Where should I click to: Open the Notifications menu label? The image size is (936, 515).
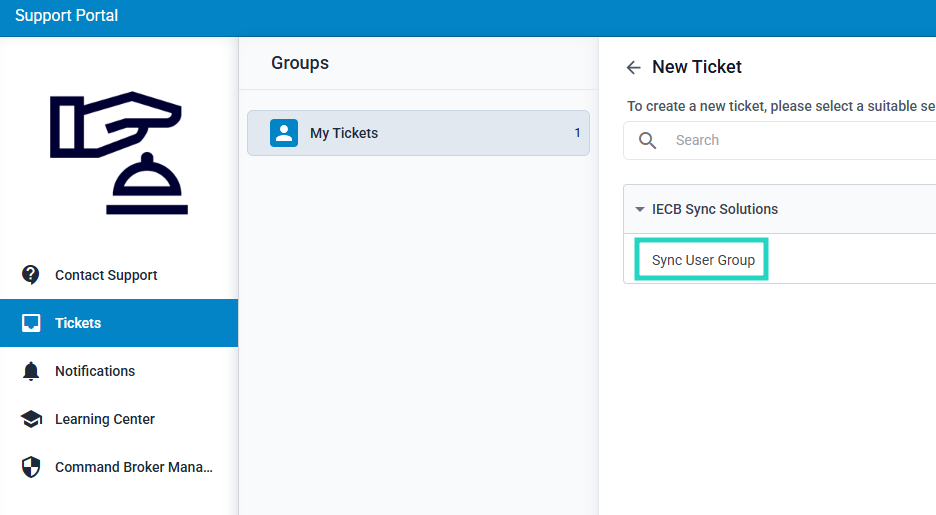95,371
